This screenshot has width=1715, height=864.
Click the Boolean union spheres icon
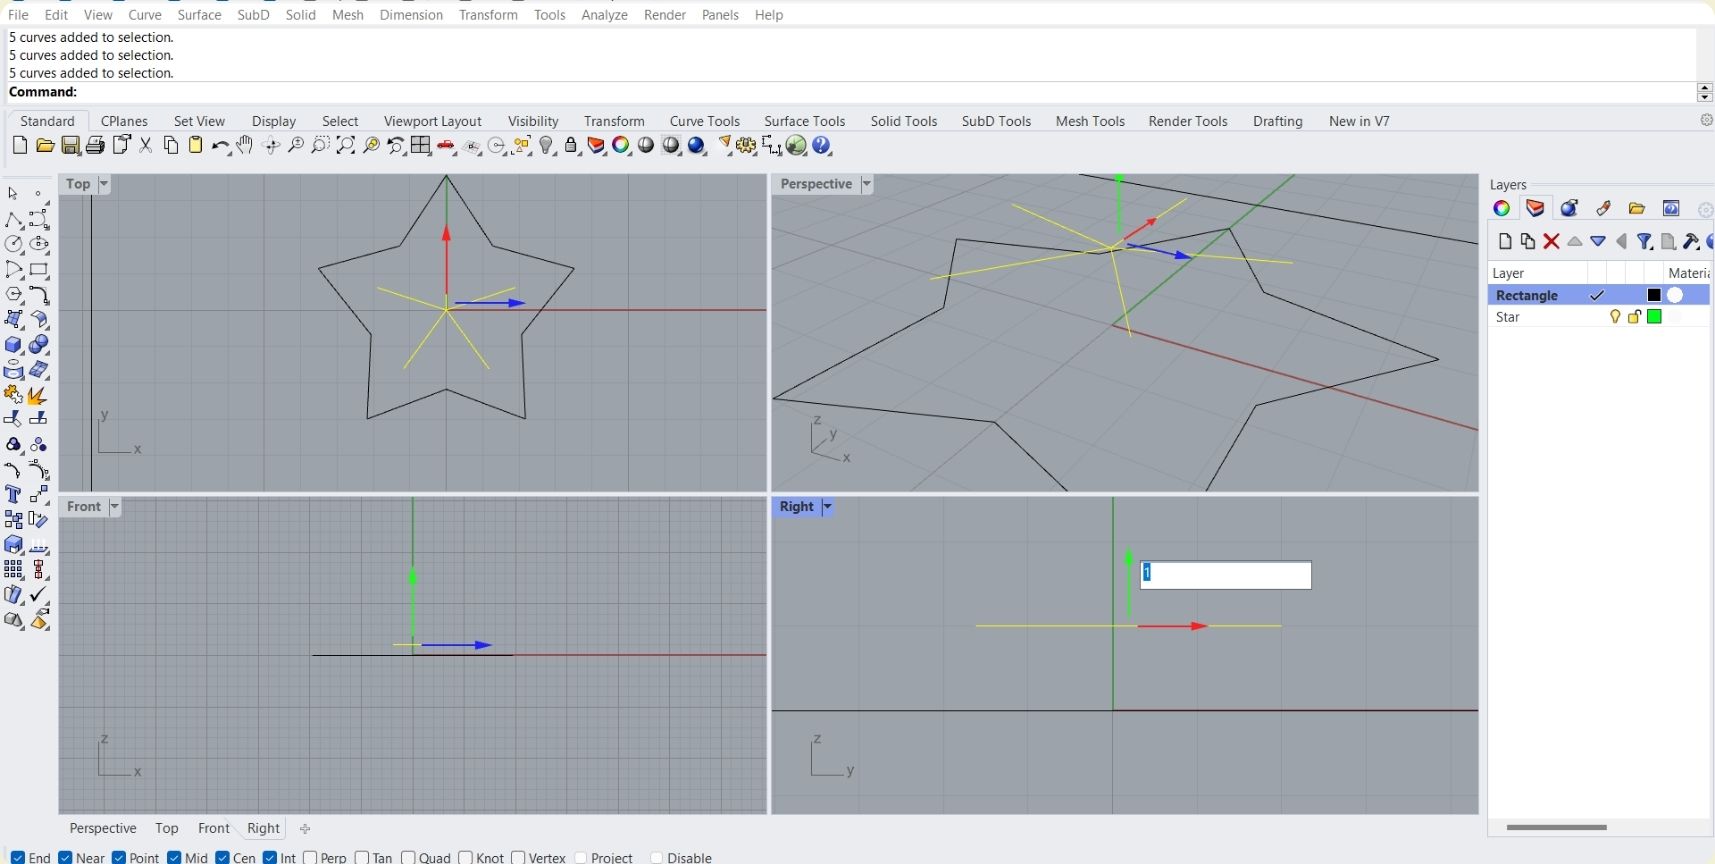[39, 345]
